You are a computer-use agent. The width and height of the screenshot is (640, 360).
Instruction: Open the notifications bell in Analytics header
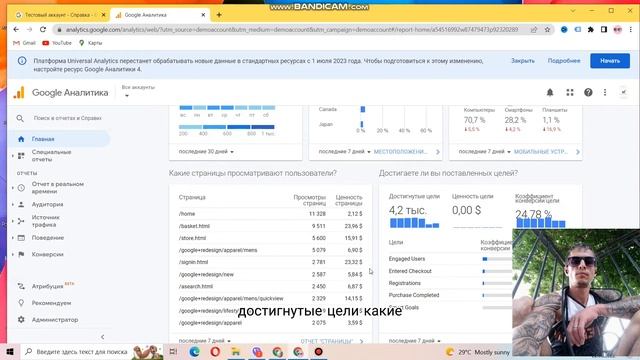point(550,93)
